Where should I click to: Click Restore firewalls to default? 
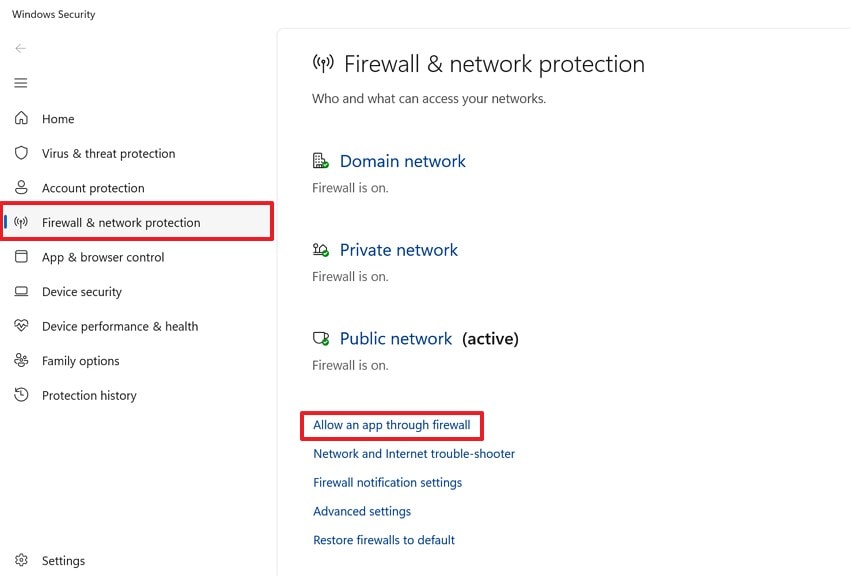coord(383,539)
